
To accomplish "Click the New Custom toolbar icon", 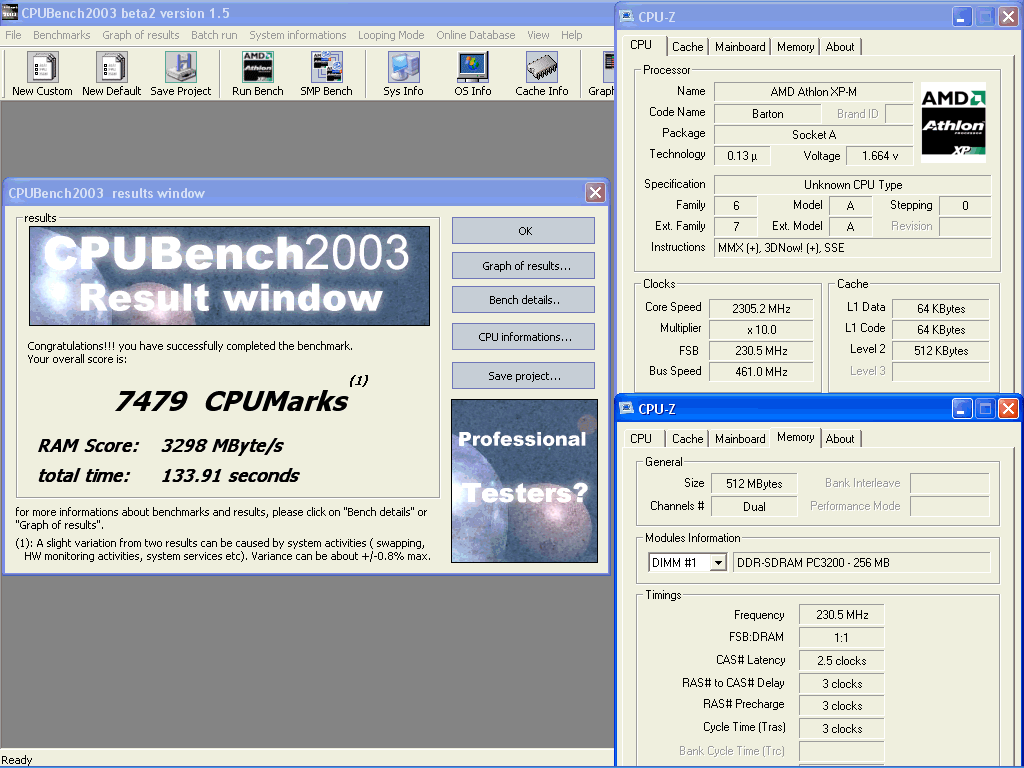I will coord(42,67).
